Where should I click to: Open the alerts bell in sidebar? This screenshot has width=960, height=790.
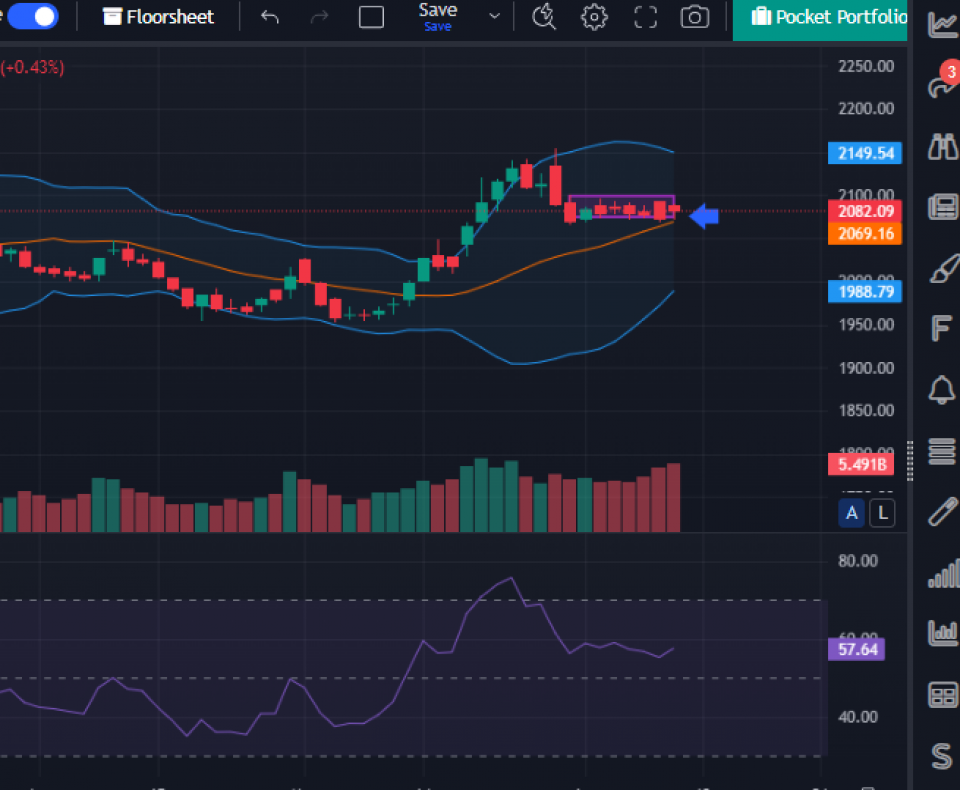pyautogui.click(x=941, y=390)
